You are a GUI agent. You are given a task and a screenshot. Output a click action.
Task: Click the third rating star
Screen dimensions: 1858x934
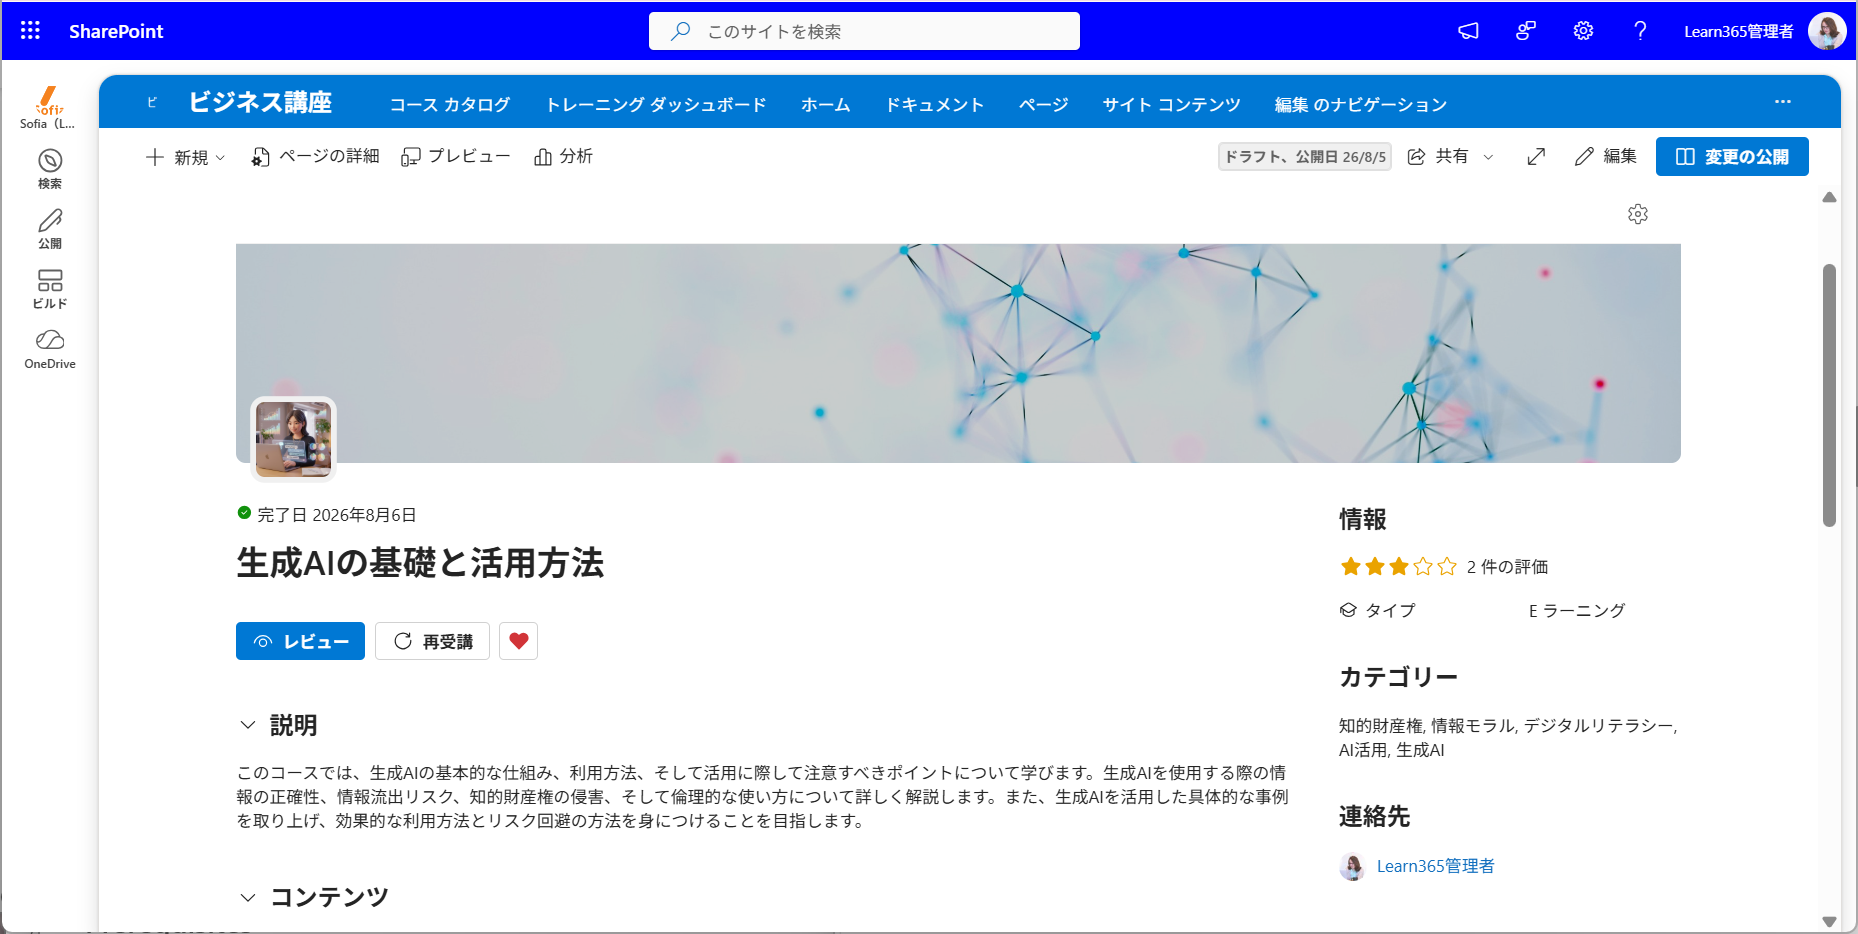(x=1399, y=567)
